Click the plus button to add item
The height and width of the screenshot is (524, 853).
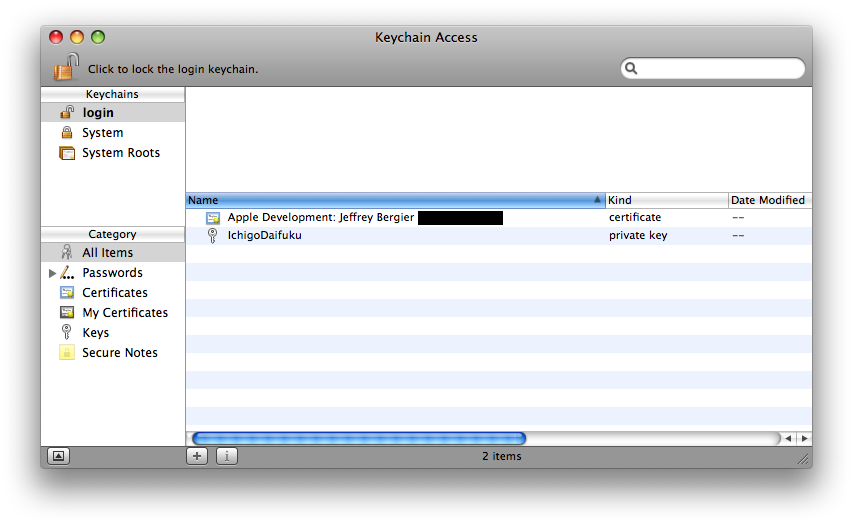[x=197, y=456]
